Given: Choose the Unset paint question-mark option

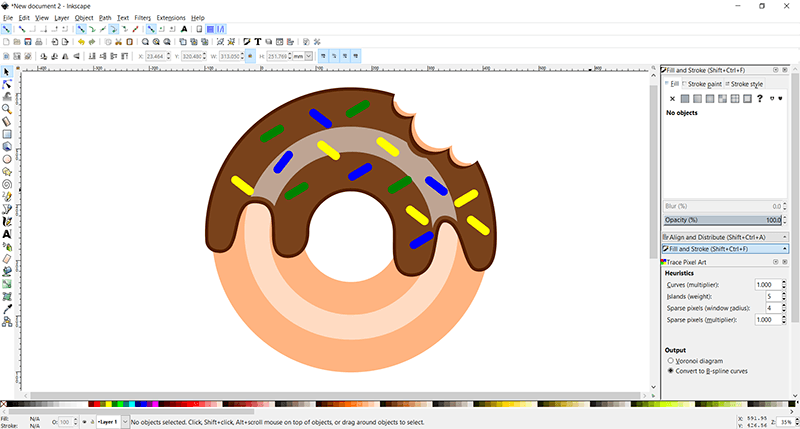Looking at the screenshot, I should point(760,99).
